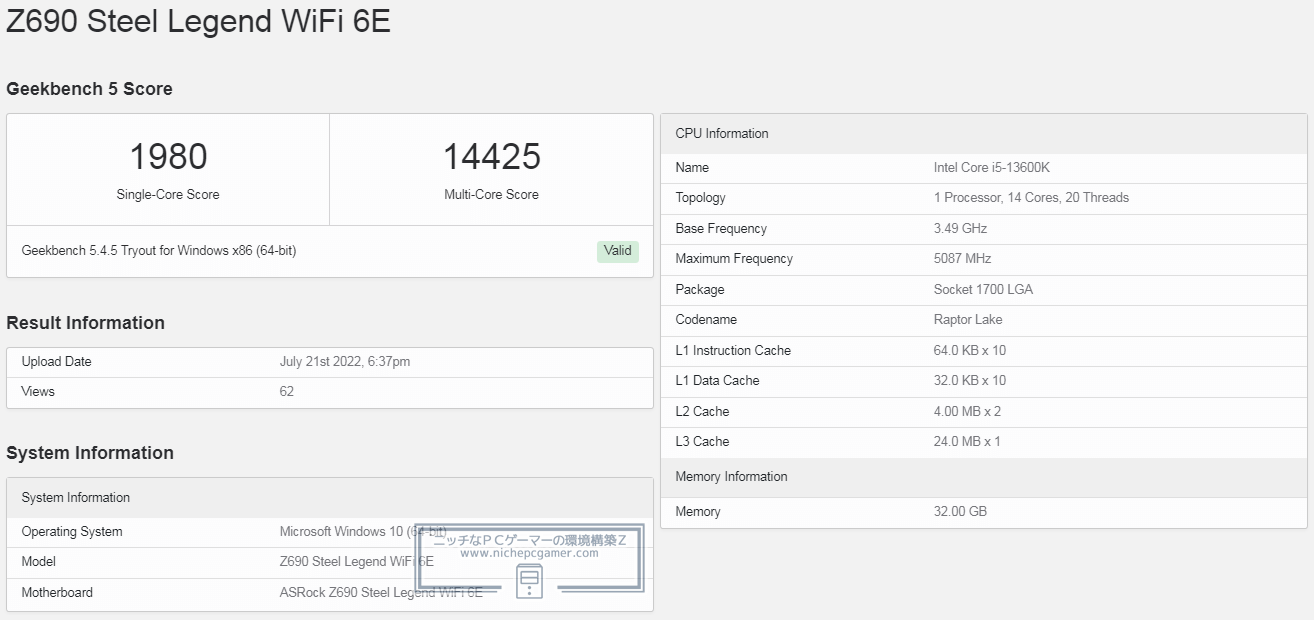Select the ASRock Z690 Steel Legend motherboard value
The height and width of the screenshot is (620, 1314).
[381, 593]
